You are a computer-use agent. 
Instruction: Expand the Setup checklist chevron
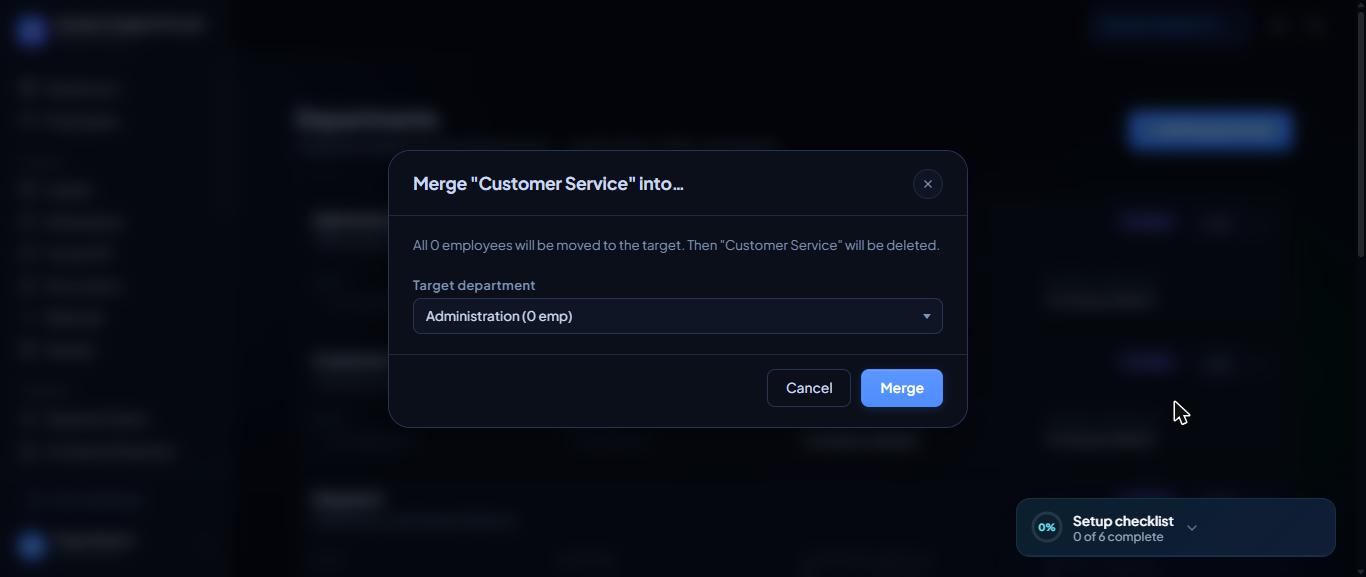[1192, 528]
